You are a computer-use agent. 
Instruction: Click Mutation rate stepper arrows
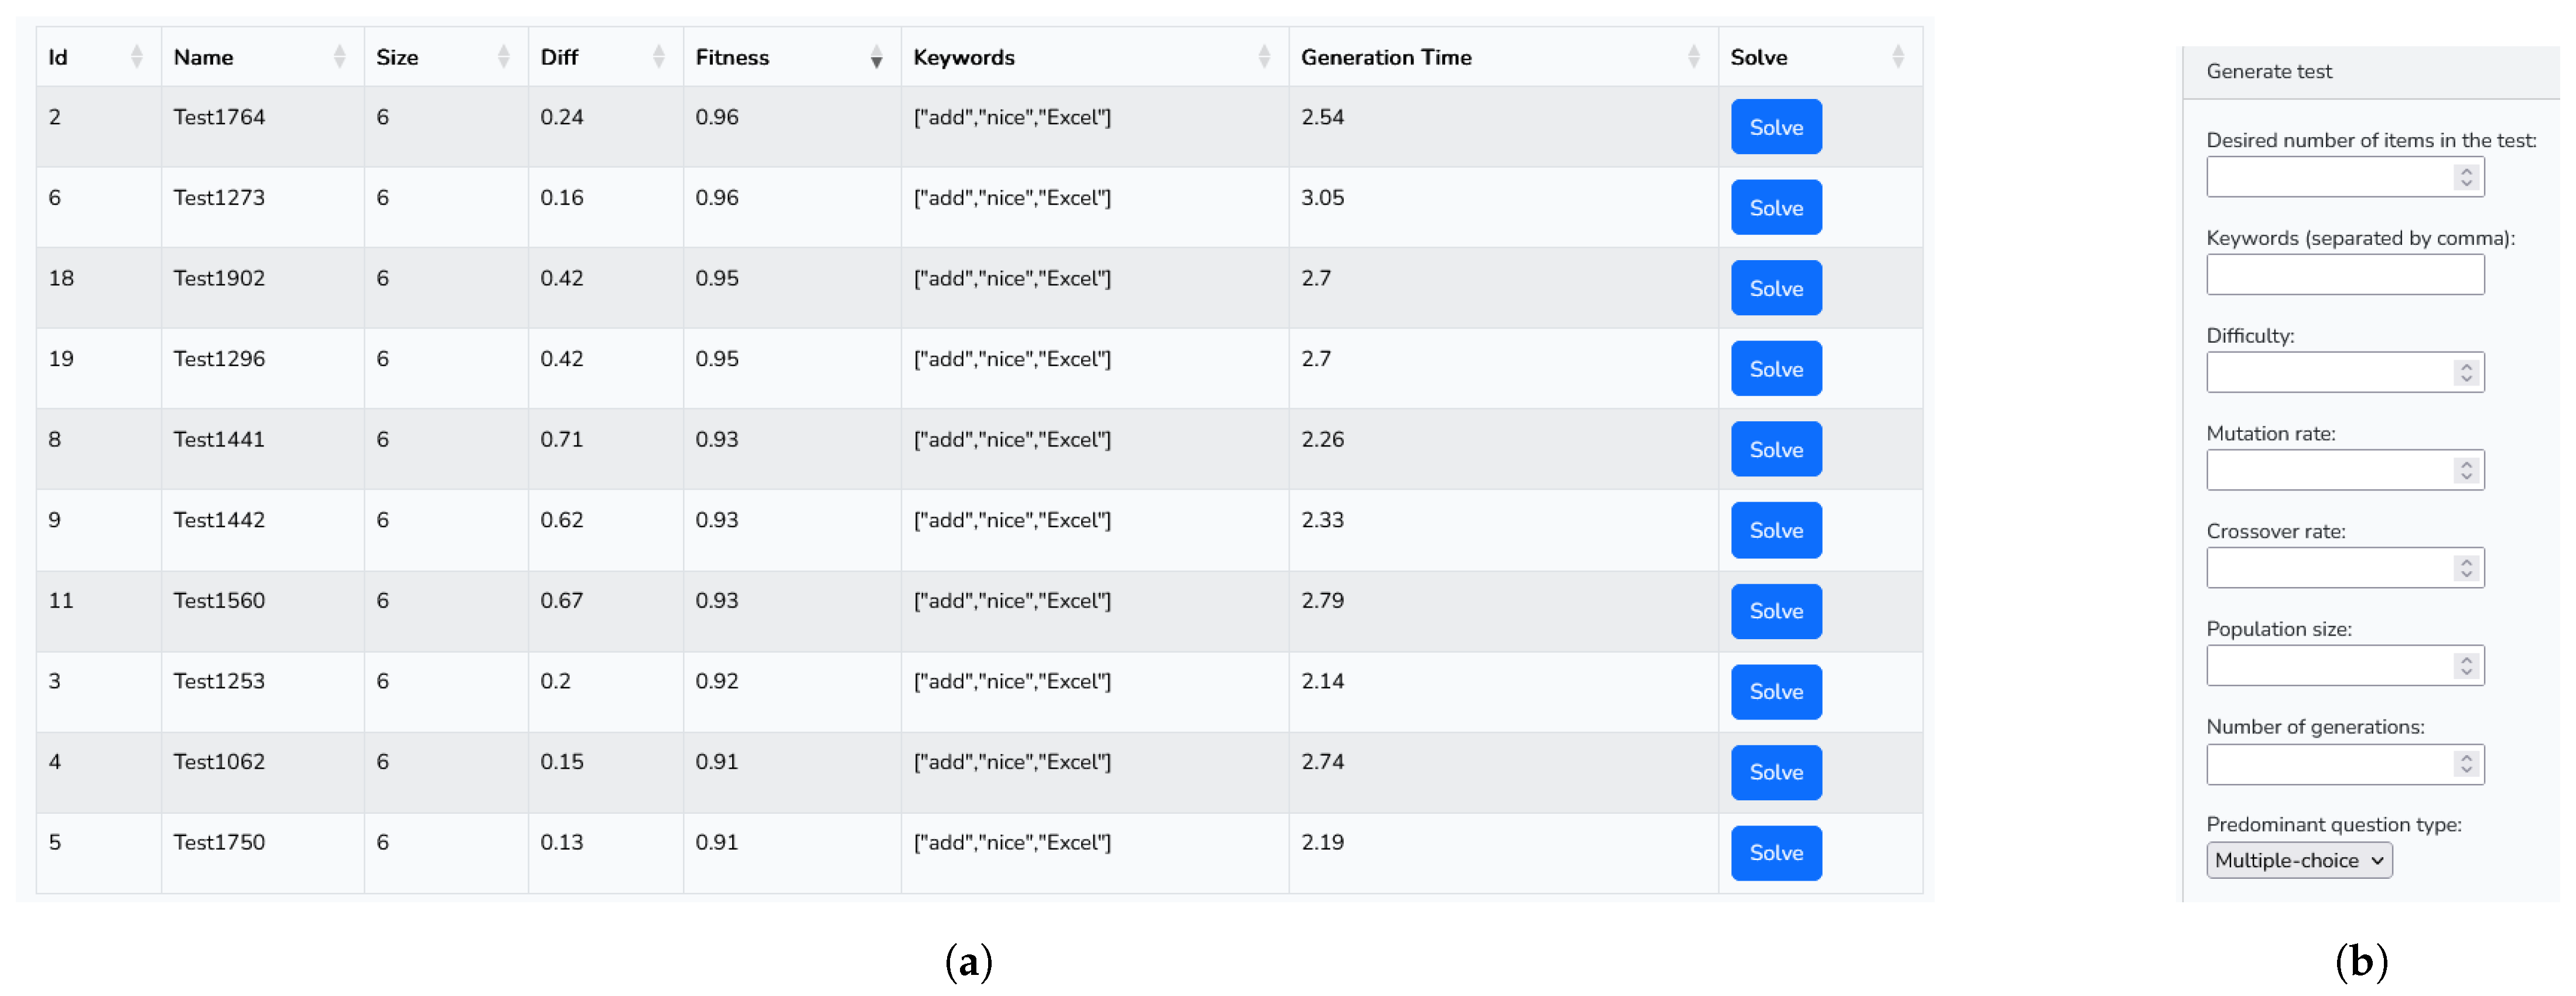click(2466, 470)
